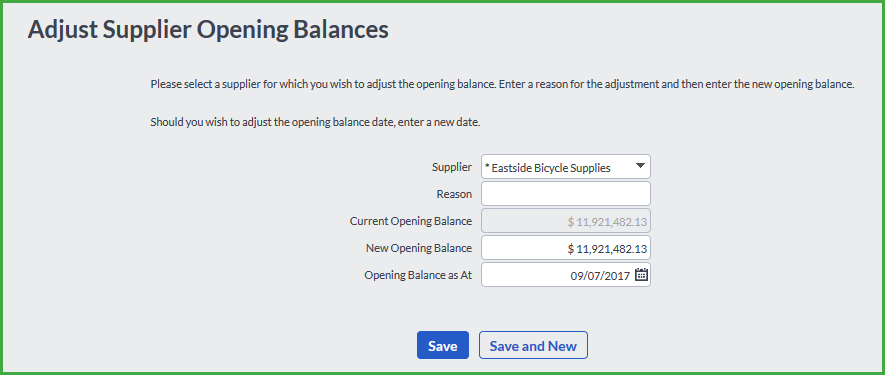Click the Opening Balance as At date field
The image size is (885, 375).
coord(566,275)
